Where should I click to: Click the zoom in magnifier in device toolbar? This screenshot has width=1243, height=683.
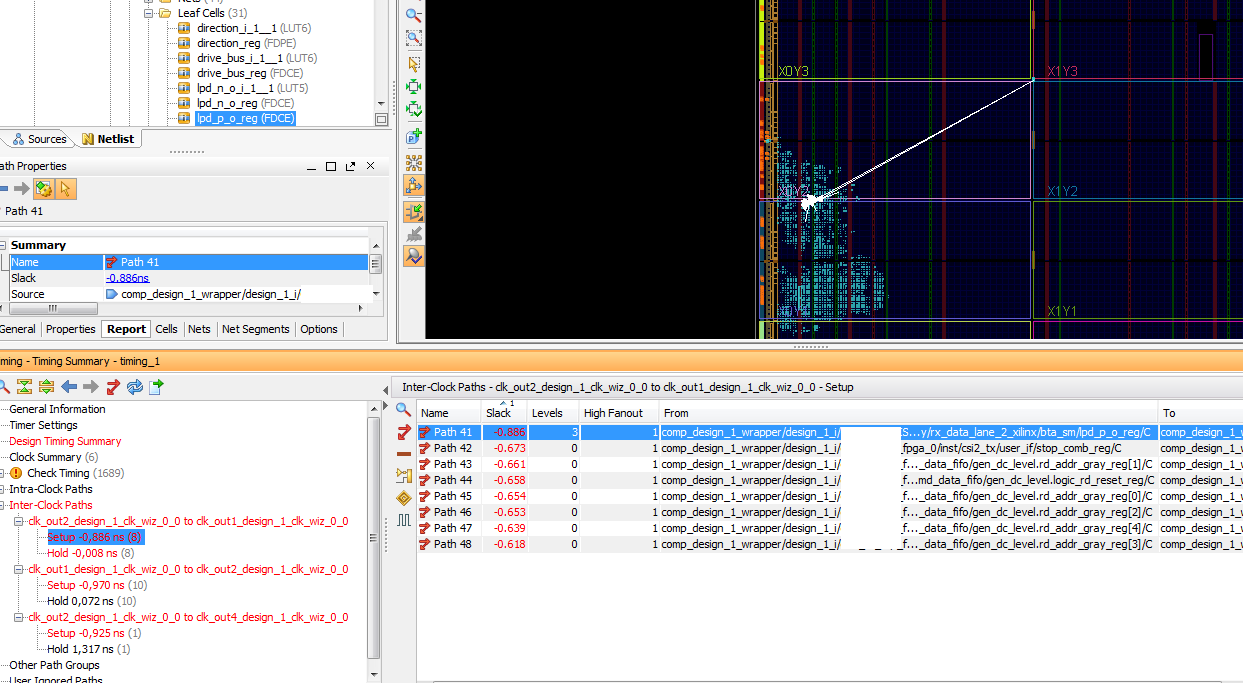click(413, 15)
